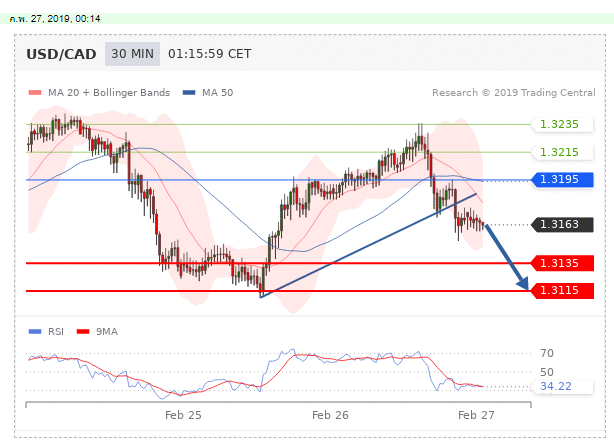Click the 1.3235 resistance price tag
614x443 pixels.
click(562, 124)
